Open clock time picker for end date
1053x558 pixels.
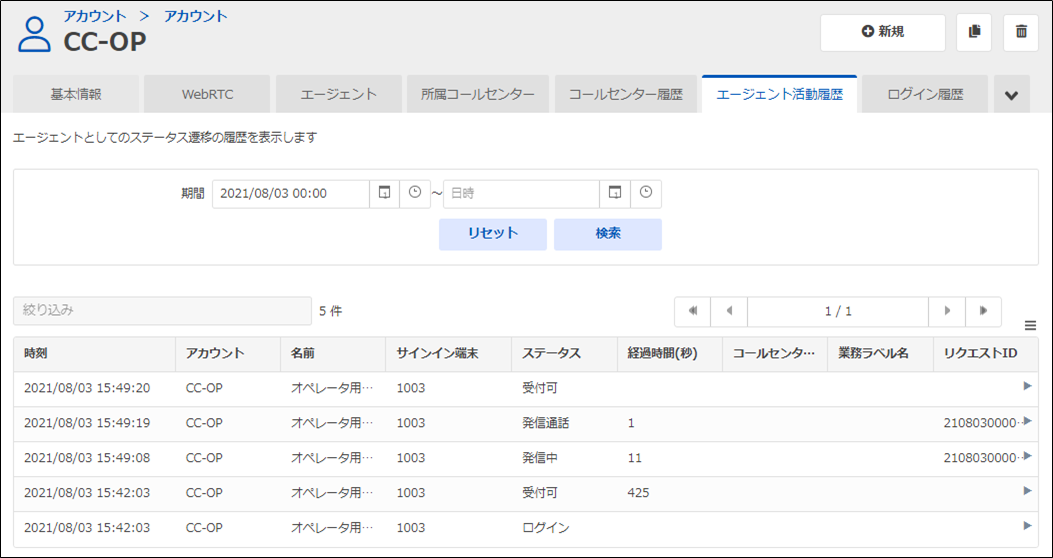pos(645,194)
